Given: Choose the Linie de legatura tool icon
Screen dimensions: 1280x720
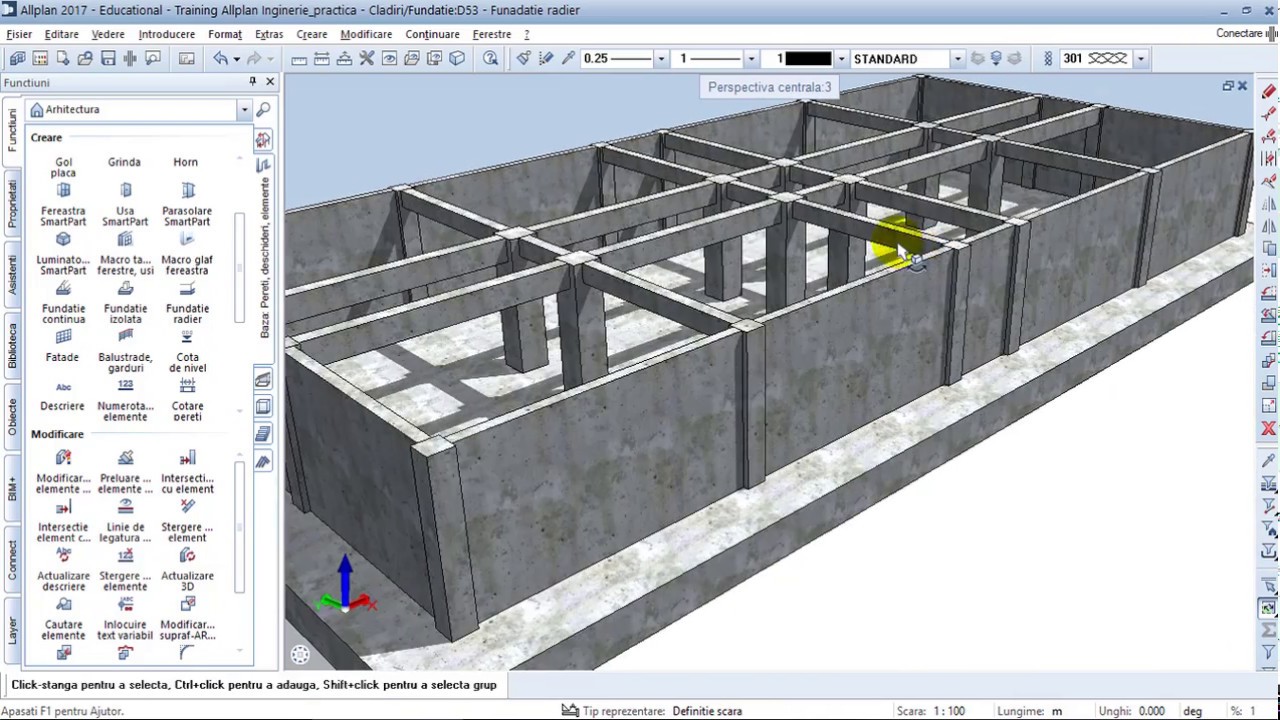Looking at the screenshot, I should pos(125,507).
